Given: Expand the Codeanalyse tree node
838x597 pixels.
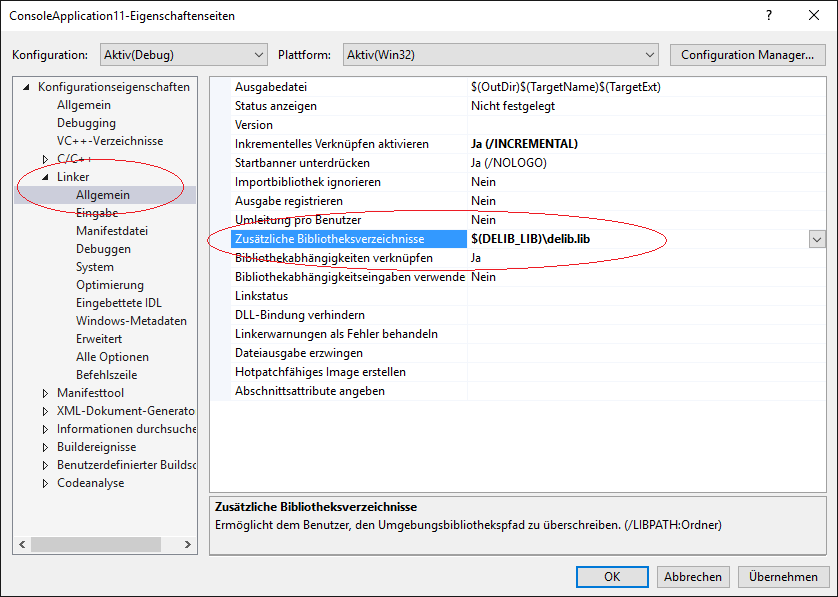Looking at the screenshot, I should (45, 483).
